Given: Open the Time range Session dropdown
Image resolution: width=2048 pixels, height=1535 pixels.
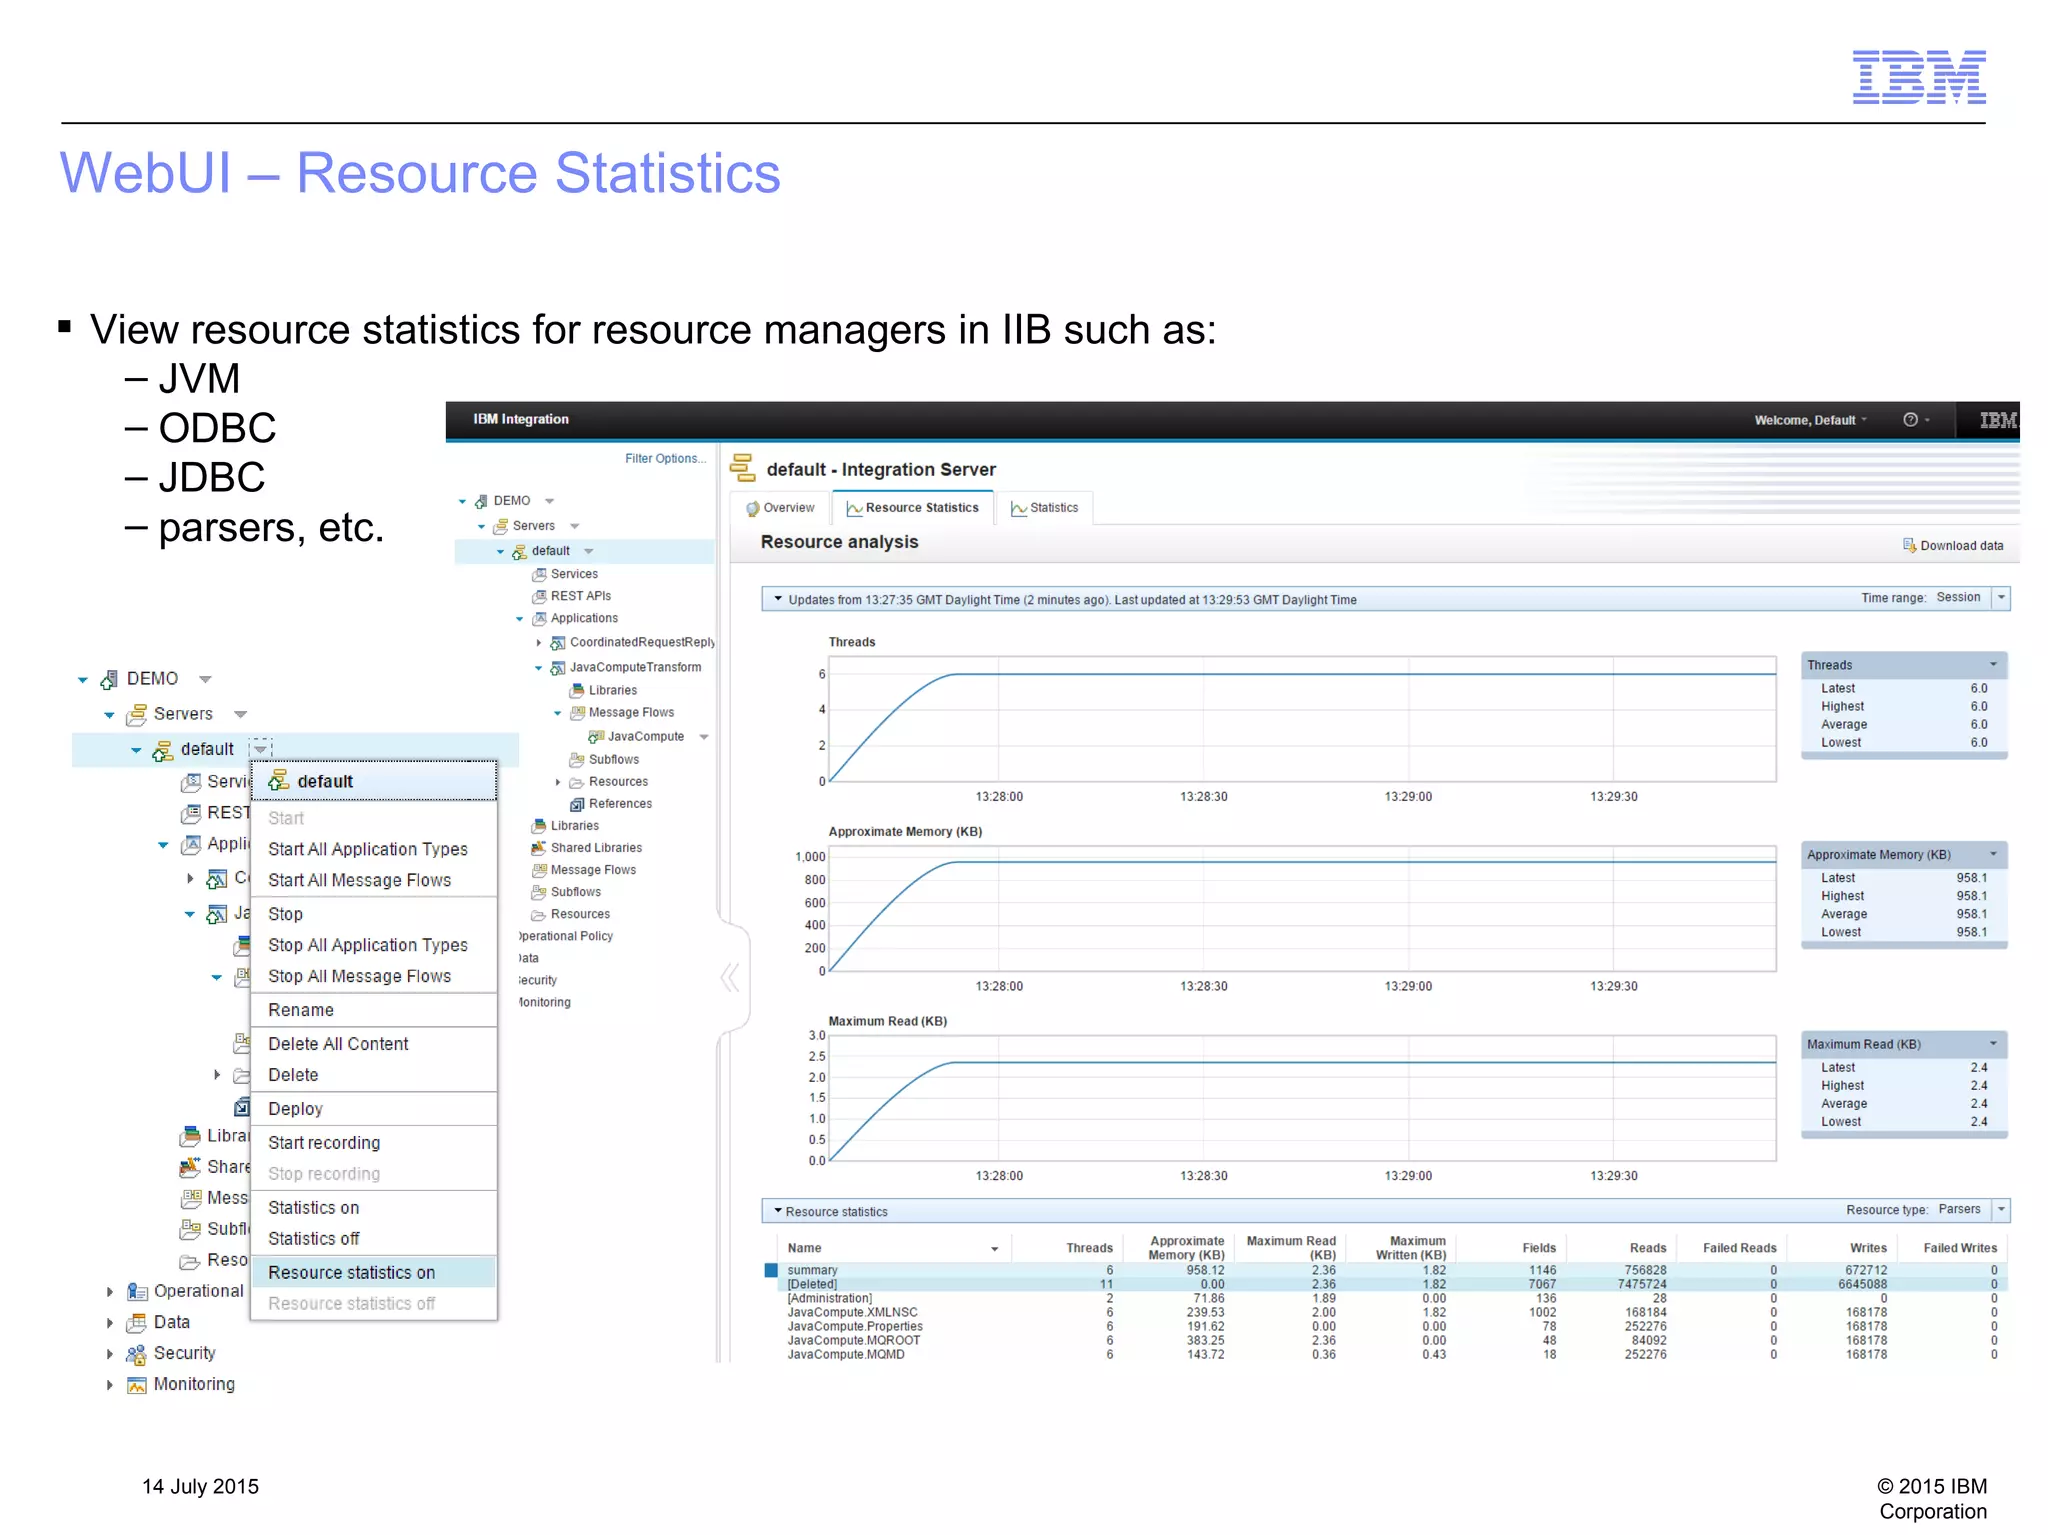Looking at the screenshot, I should point(2001,598).
